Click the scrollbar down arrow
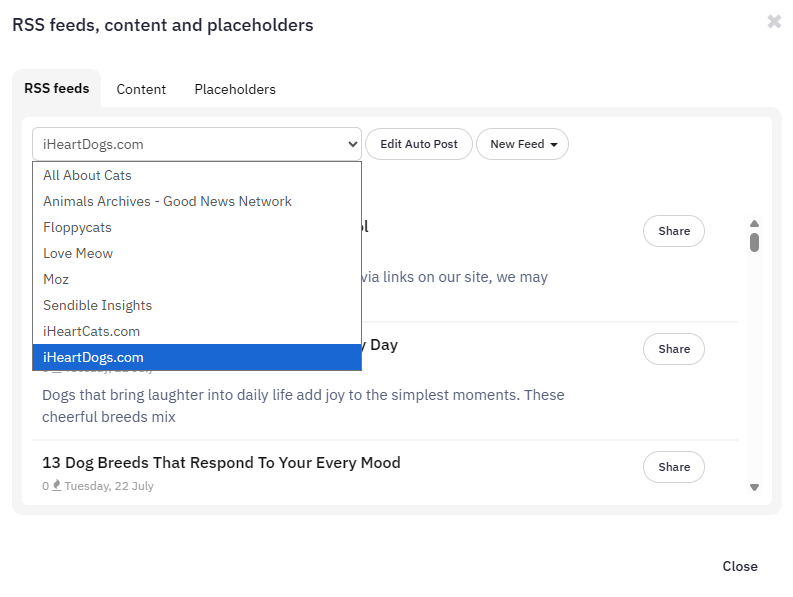 point(754,487)
